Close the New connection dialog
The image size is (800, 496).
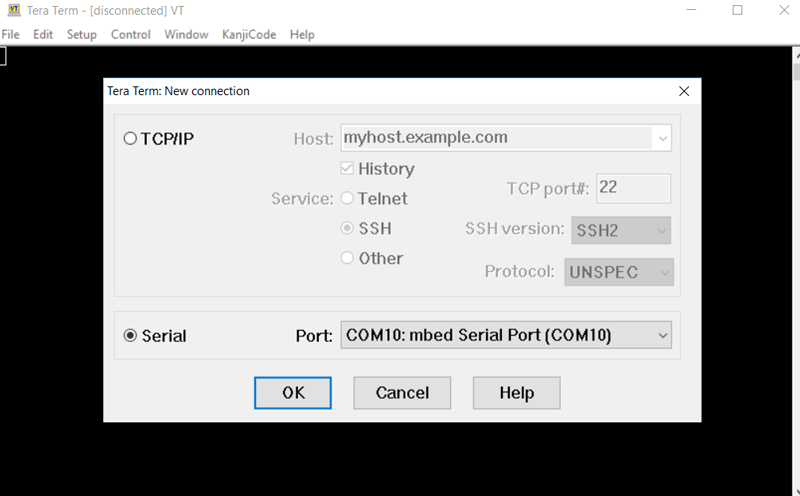pos(684,91)
